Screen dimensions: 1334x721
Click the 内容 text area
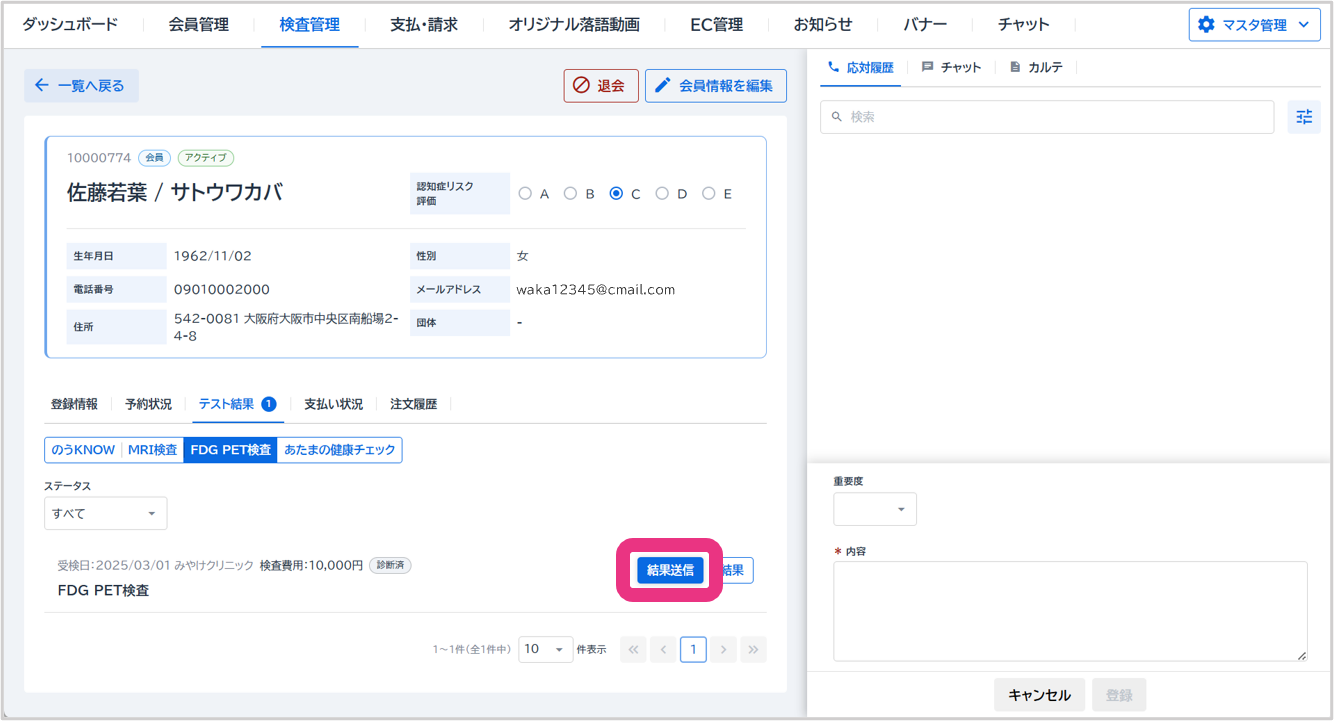coord(1069,610)
